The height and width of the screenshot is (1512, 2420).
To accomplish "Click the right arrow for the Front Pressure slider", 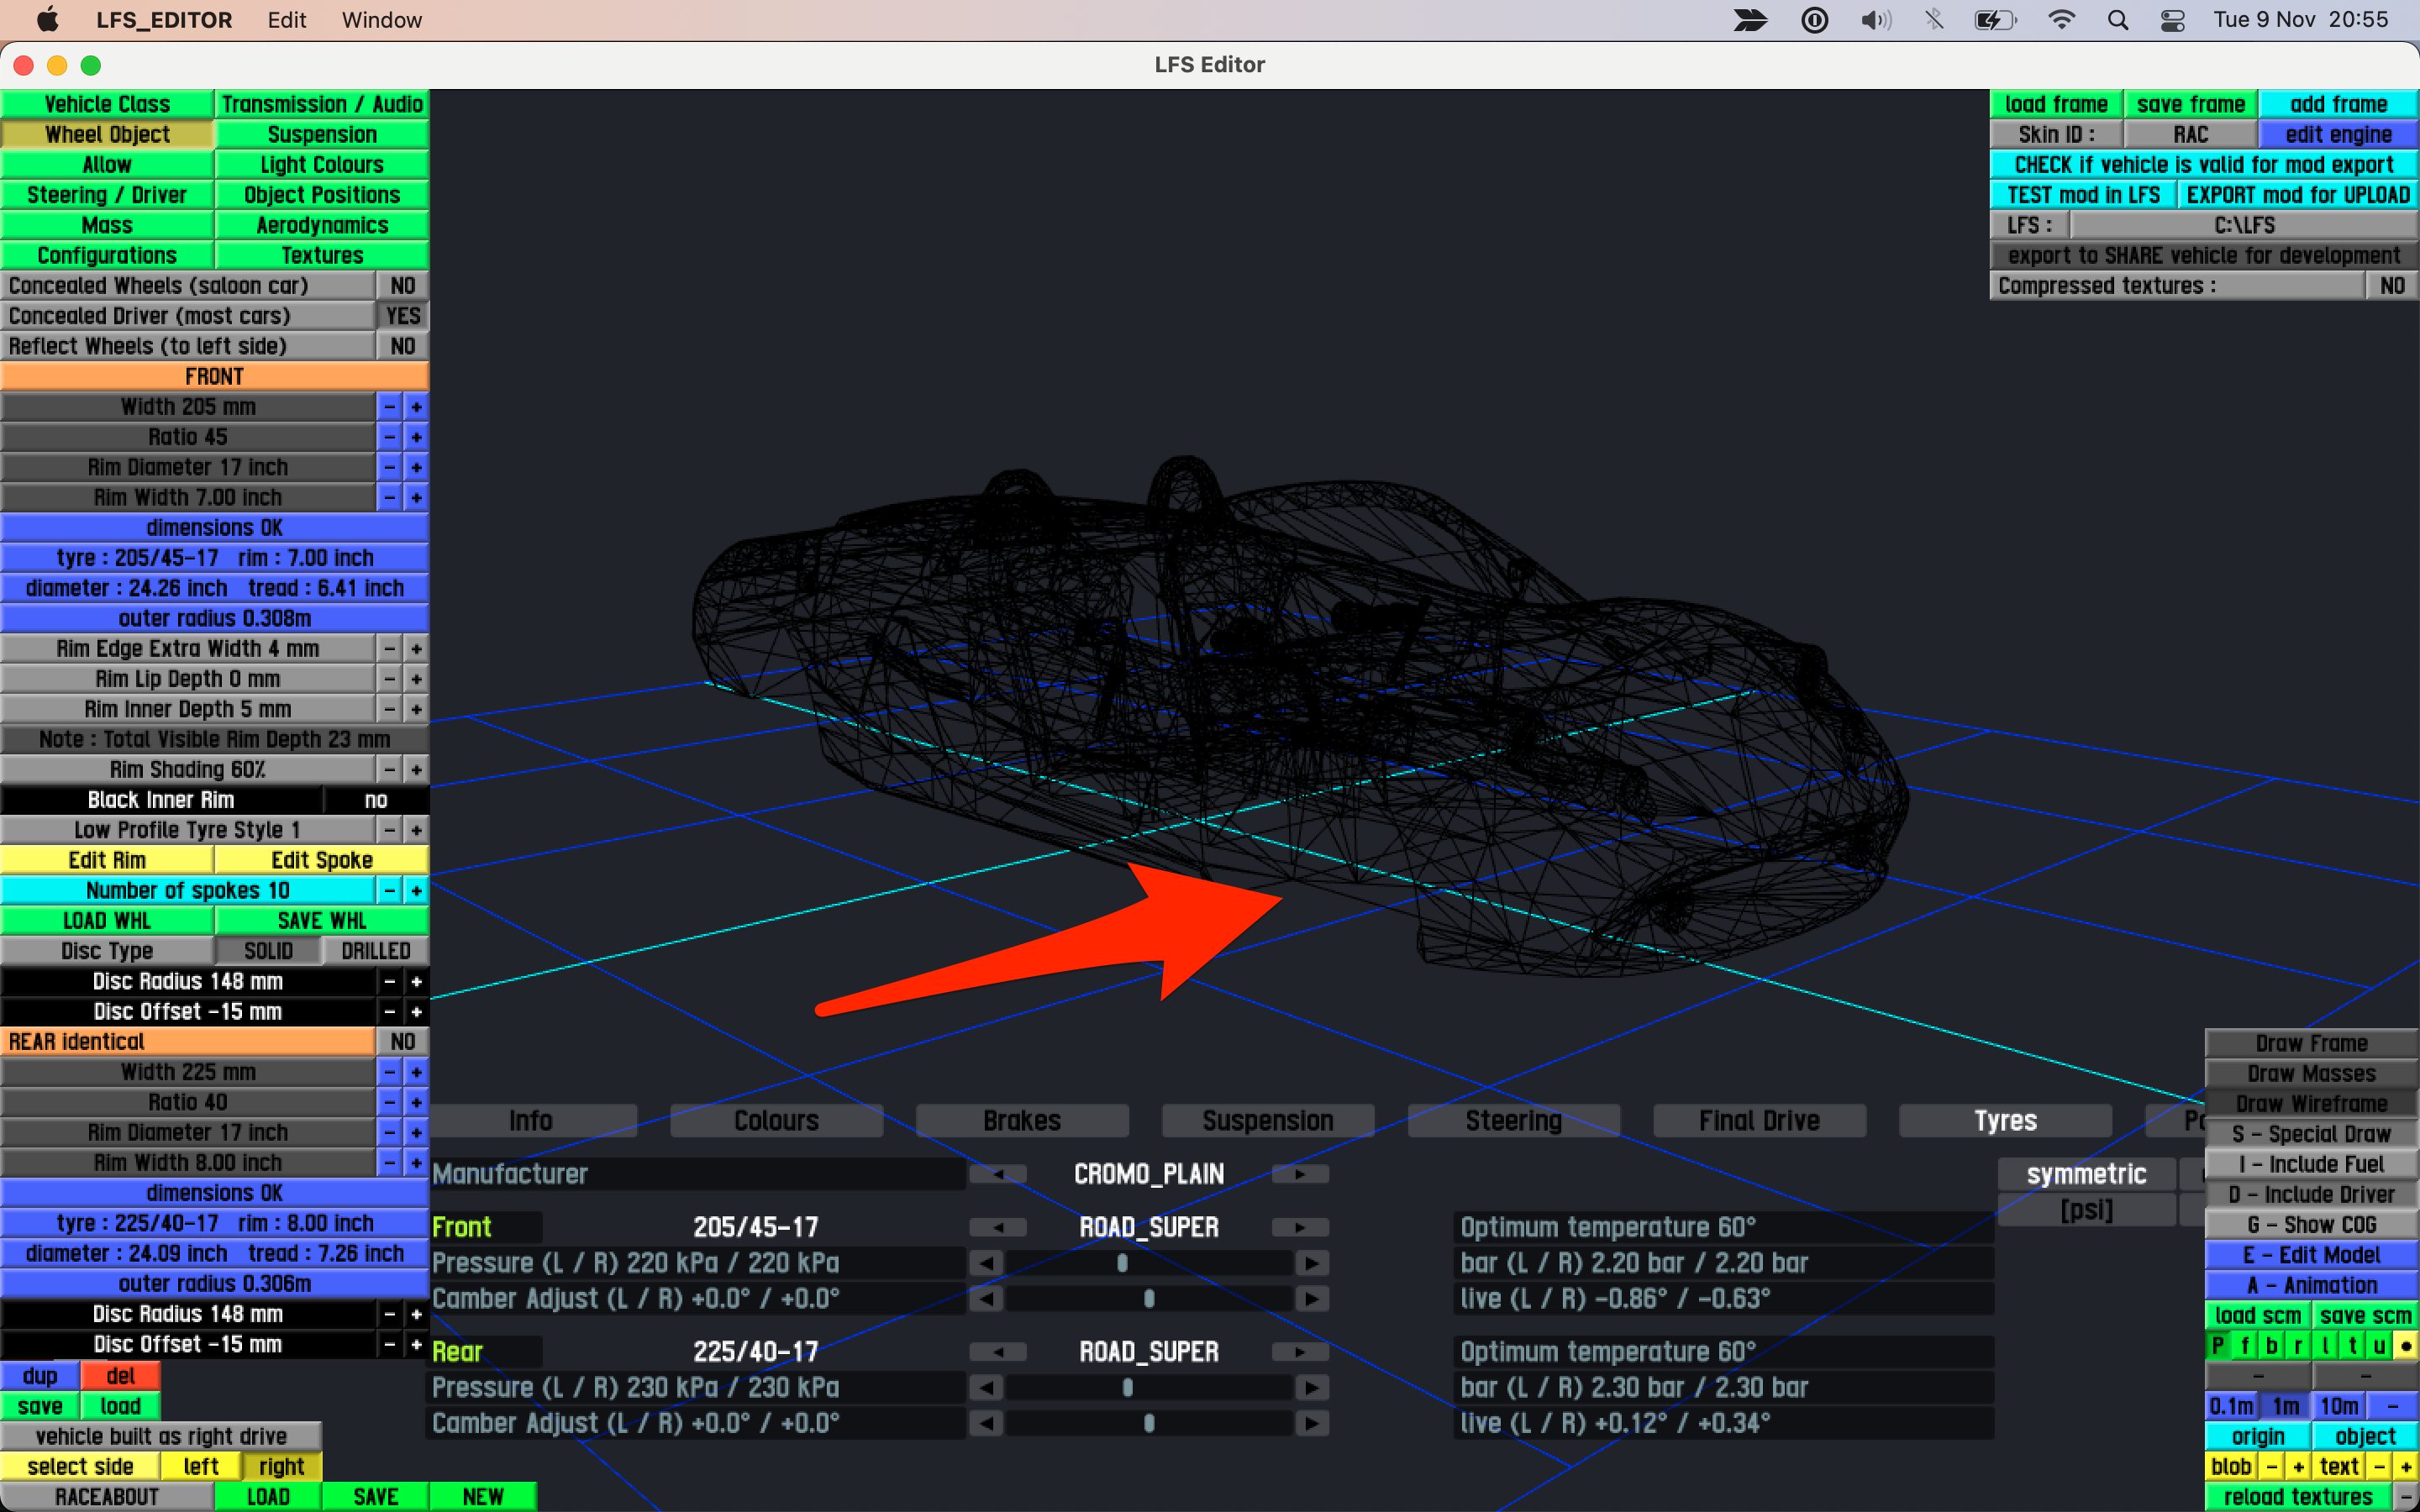I will [x=1311, y=1263].
